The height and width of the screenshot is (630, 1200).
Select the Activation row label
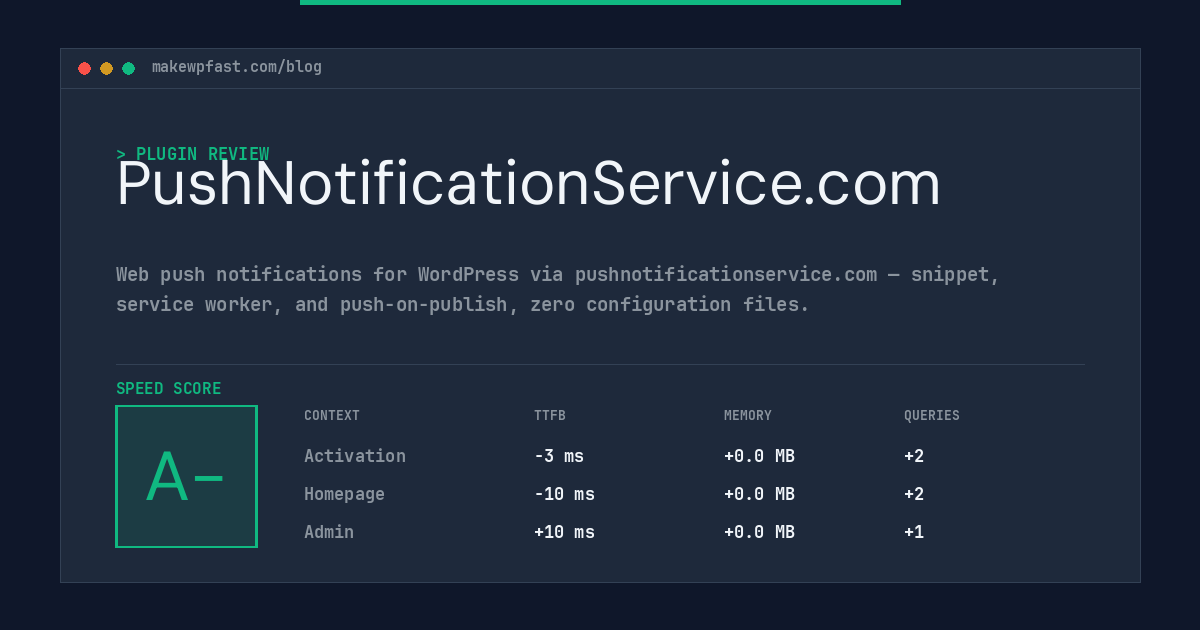[x=355, y=456]
